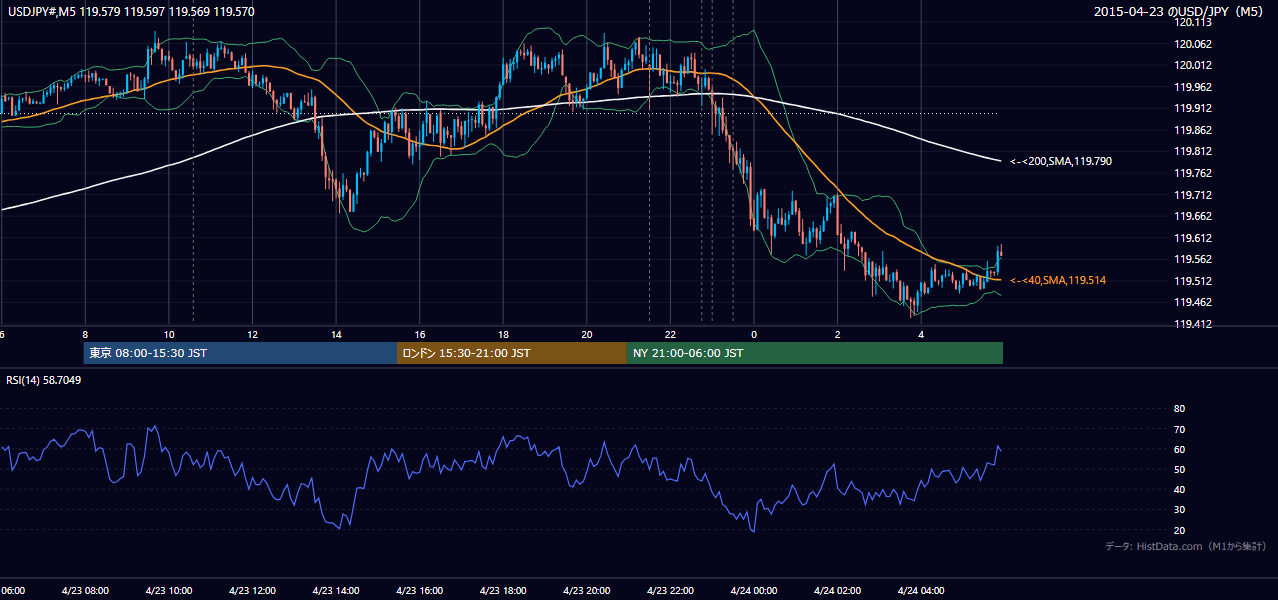Click the 200 SMA 119.790 label

(x=1061, y=161)
